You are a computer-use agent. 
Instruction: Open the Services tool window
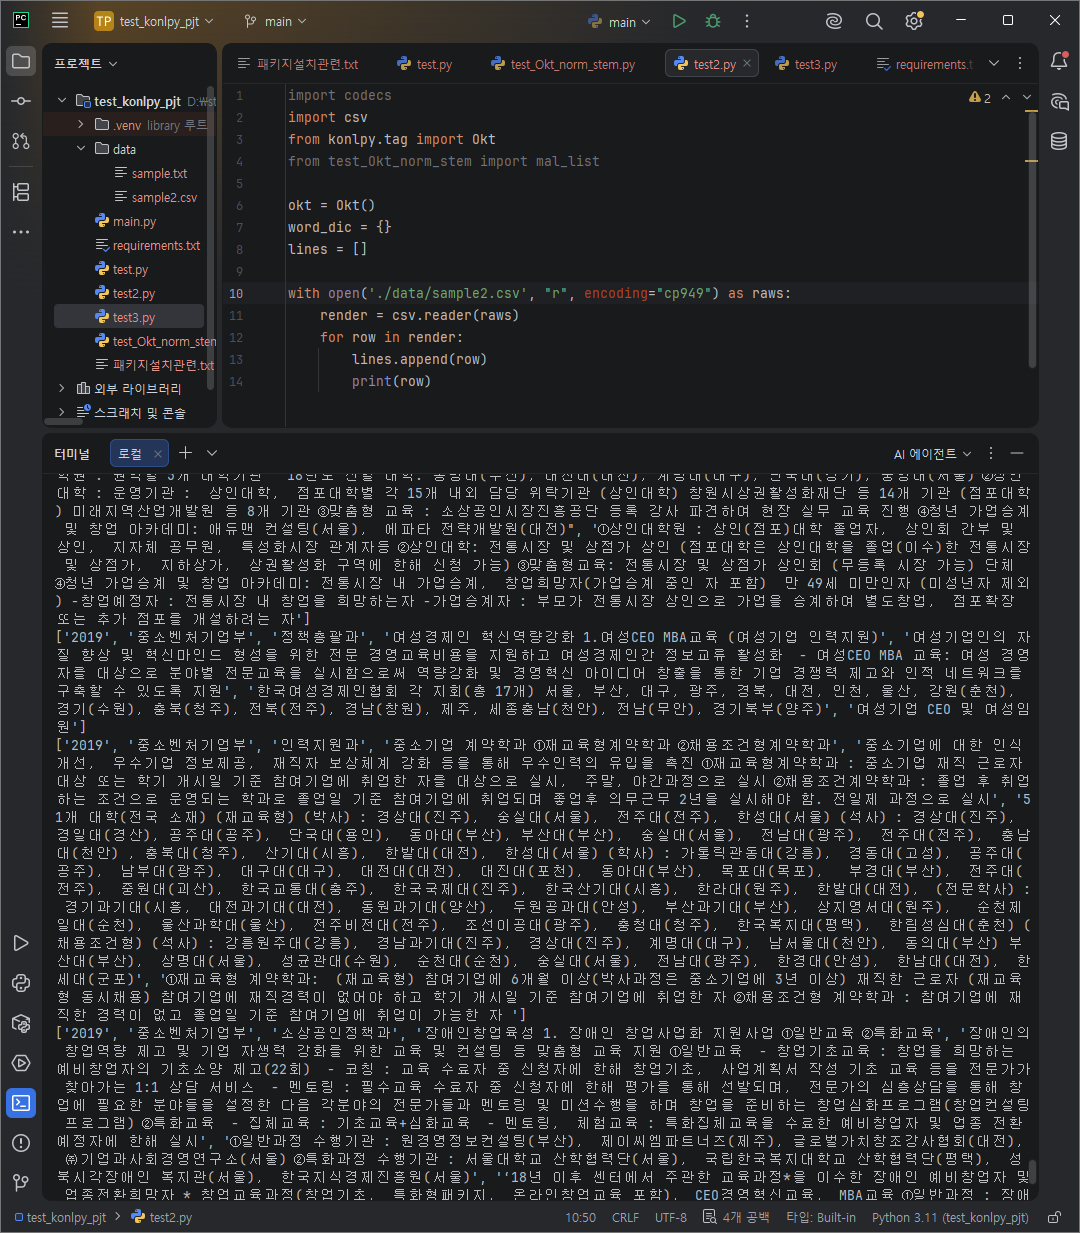coord(21,1063)
